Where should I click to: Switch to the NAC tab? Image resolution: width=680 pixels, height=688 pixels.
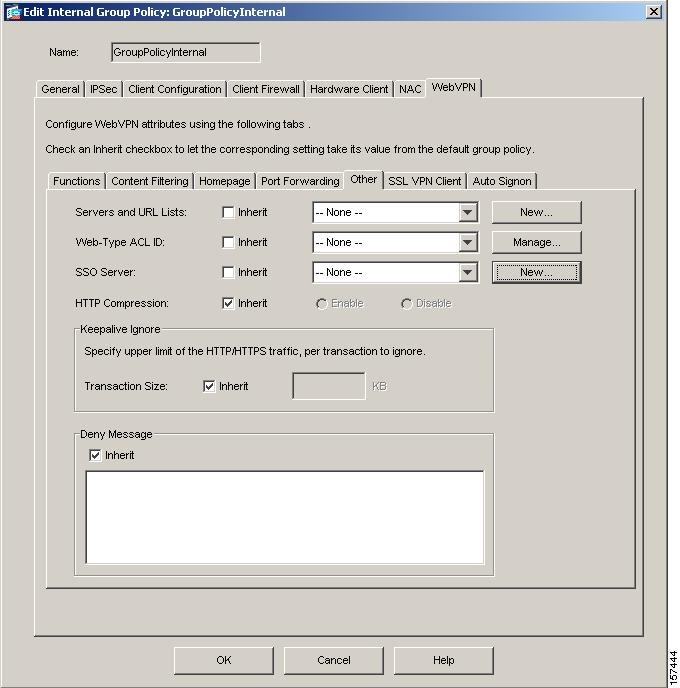click(410, 89)
